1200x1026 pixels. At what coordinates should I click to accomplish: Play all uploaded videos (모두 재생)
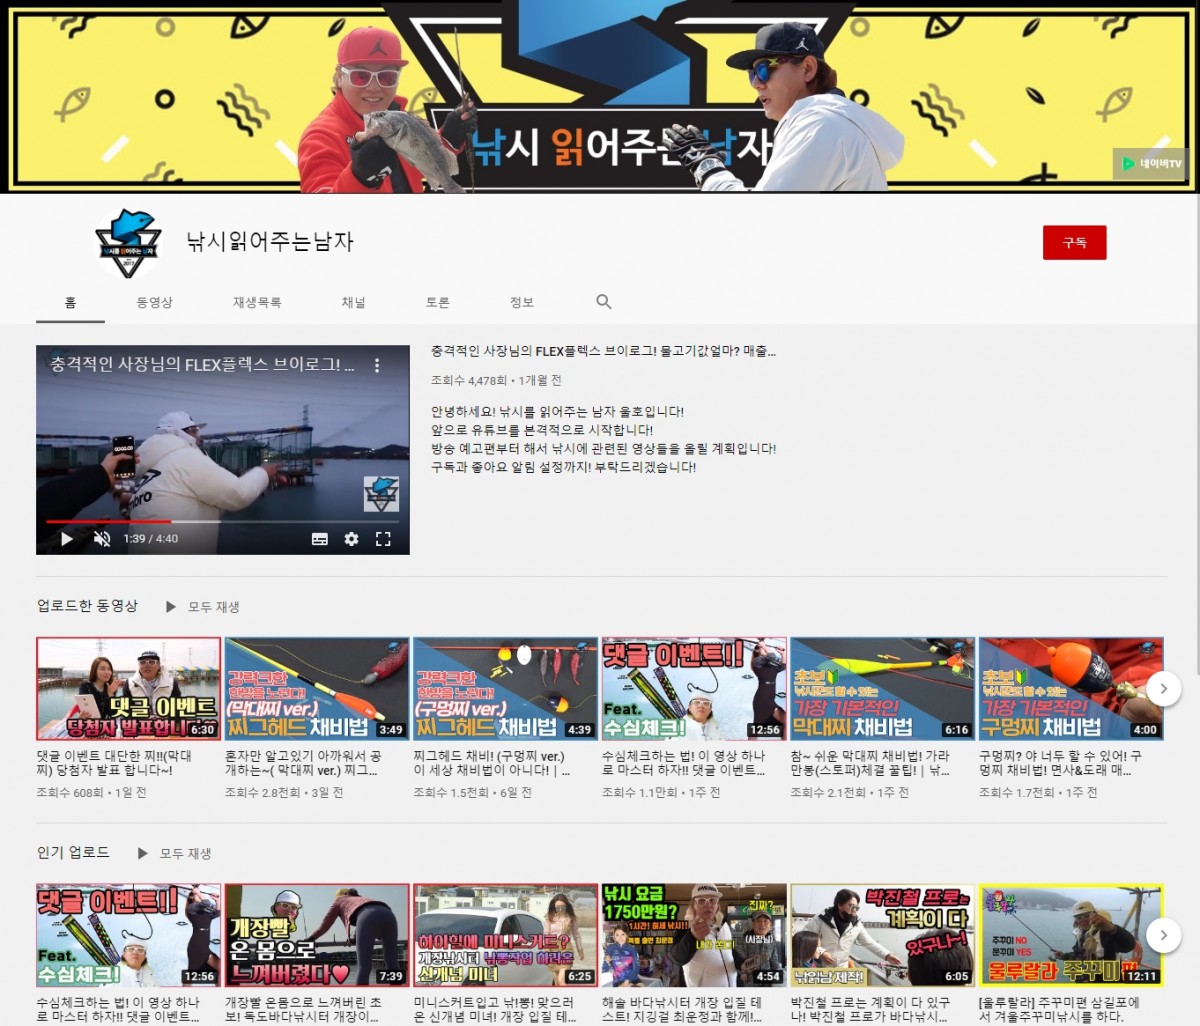pos(203,607)
